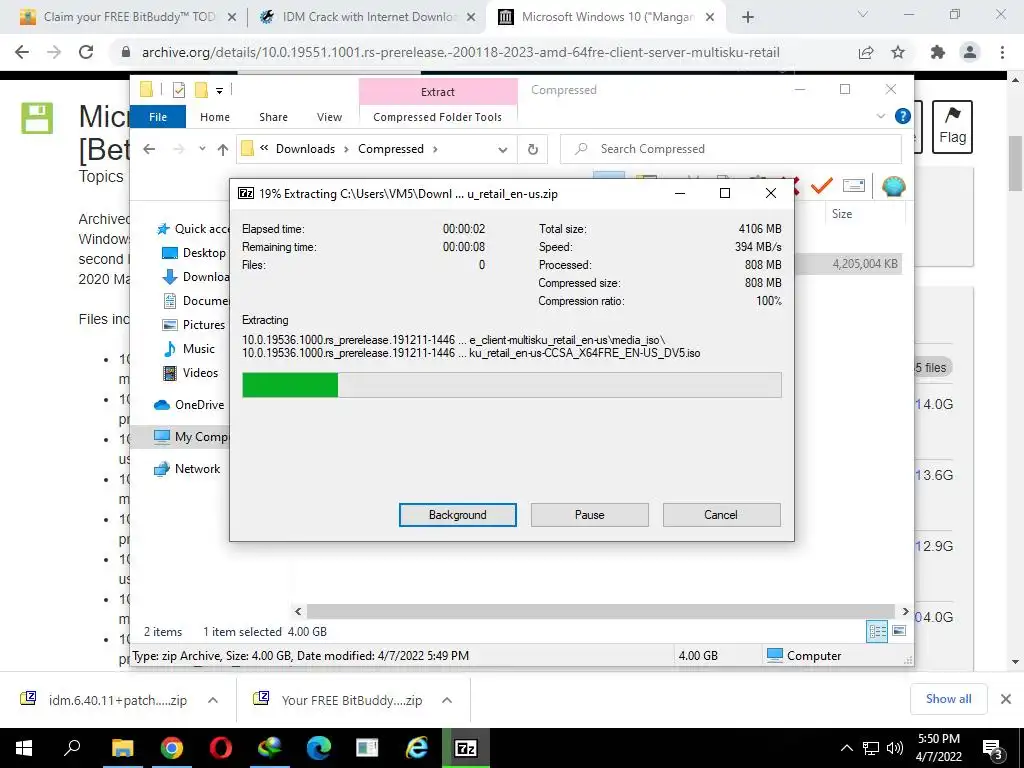Open options for BitBuddy zip download
Screen dimensions: 1024x768
[447, 700]
